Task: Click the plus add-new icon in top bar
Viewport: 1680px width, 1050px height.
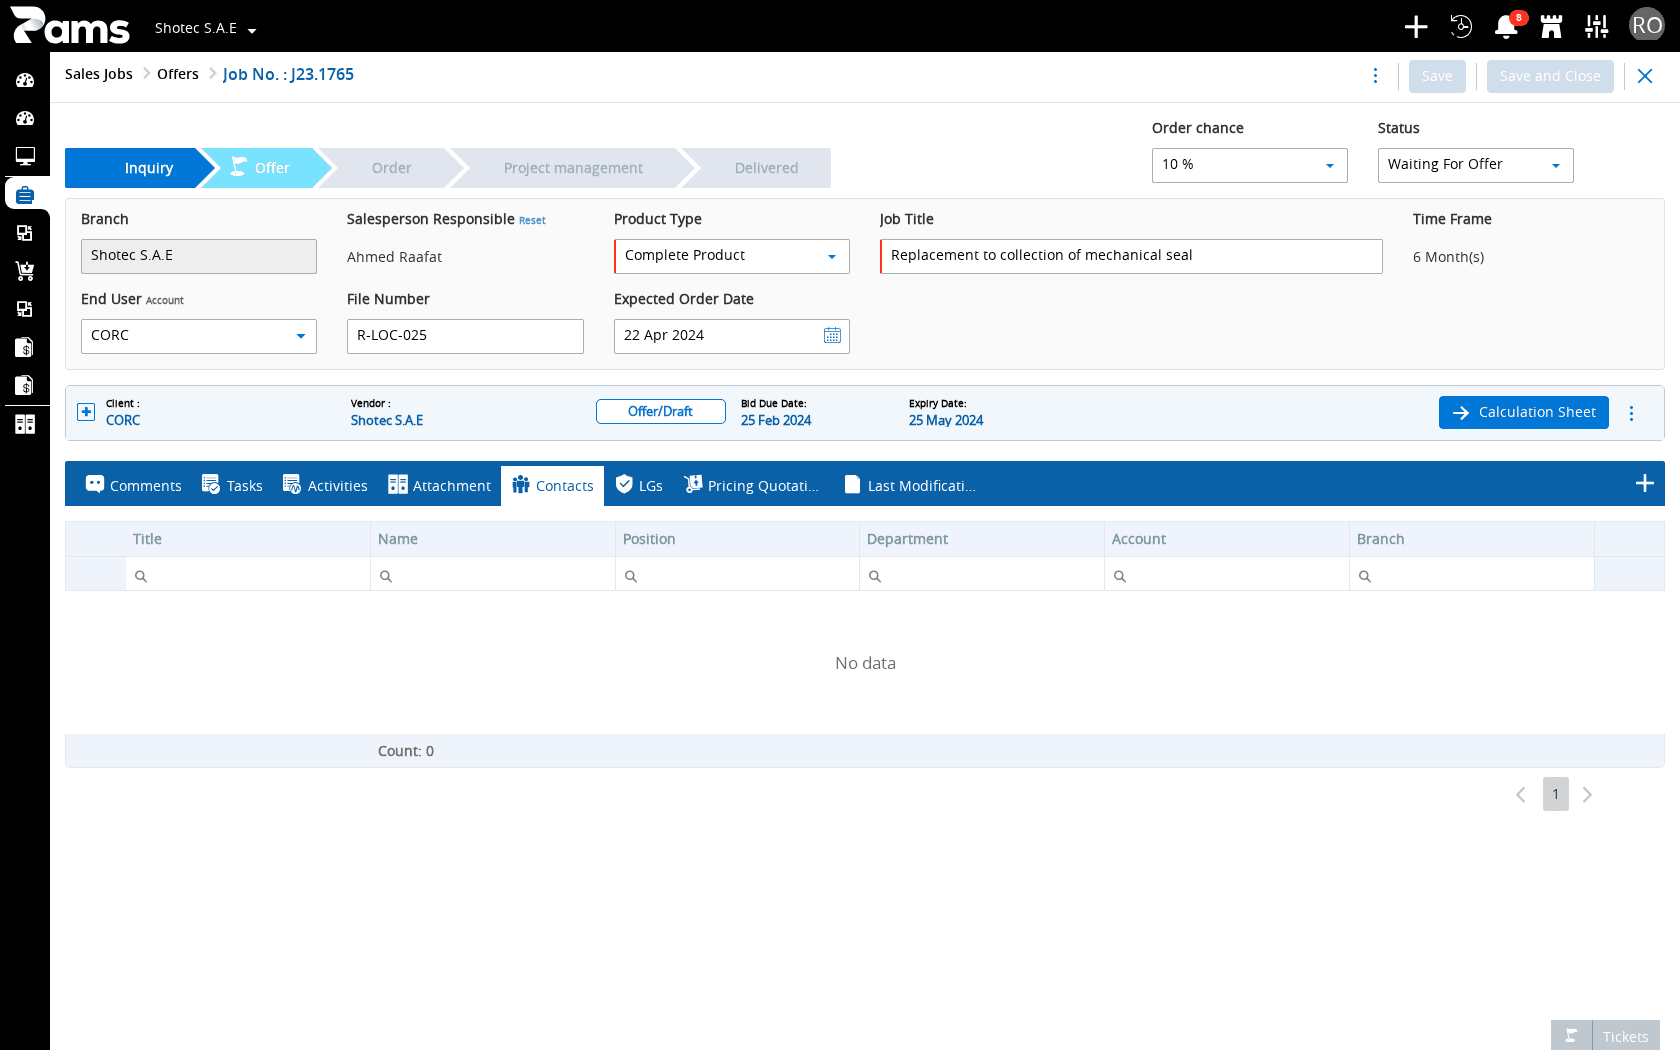Action: pyautogui.click(x=1416, y=27)
